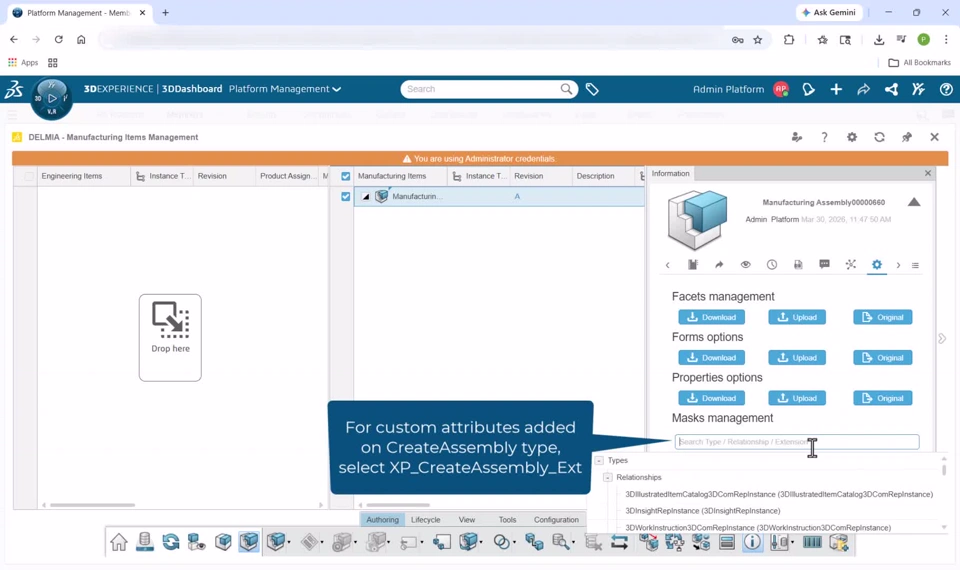Click the widget refresh icon
This screenshot has height=570, width=960.
click(x=879, y=137)
